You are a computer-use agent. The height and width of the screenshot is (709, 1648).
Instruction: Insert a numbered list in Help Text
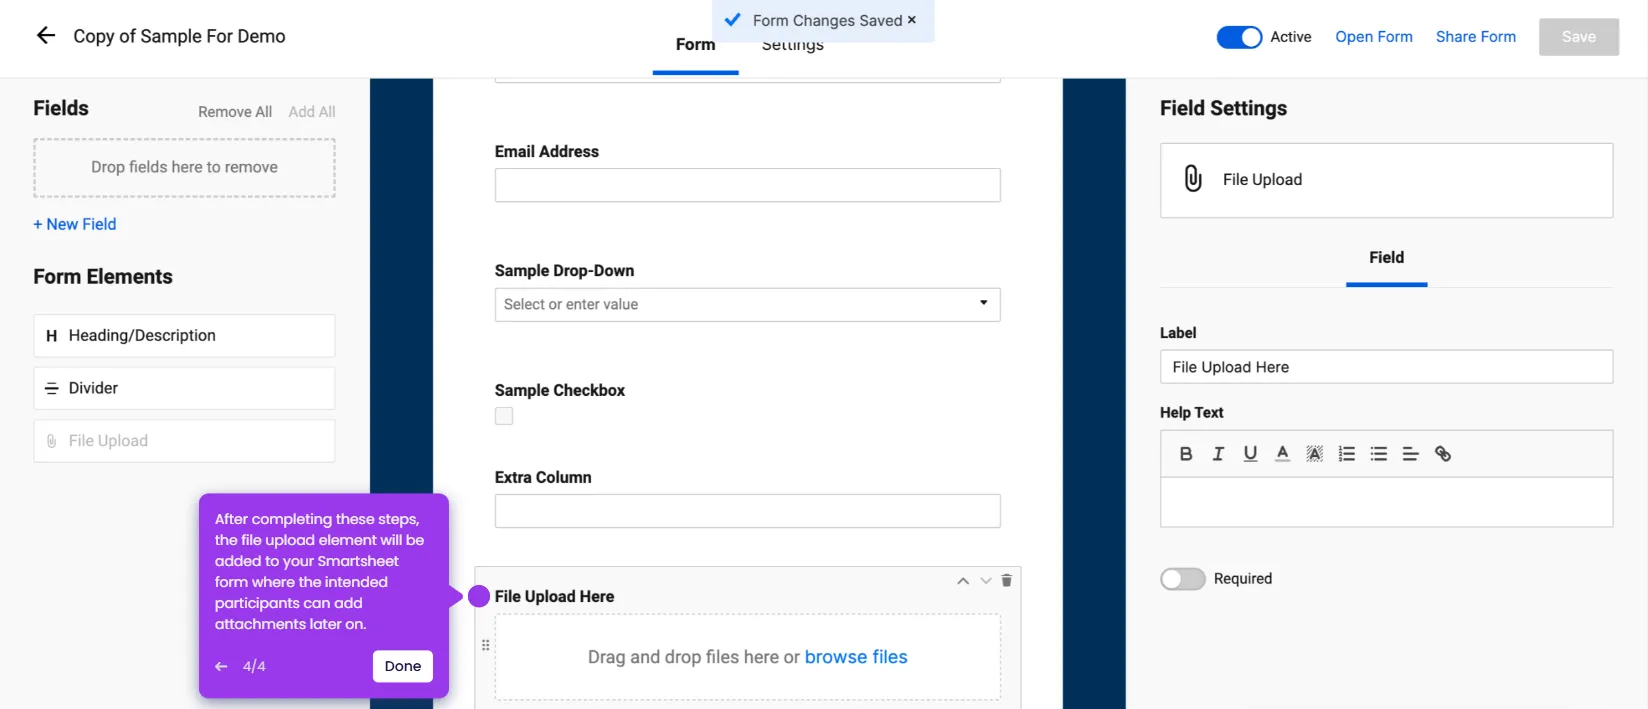pos(1346,454)
